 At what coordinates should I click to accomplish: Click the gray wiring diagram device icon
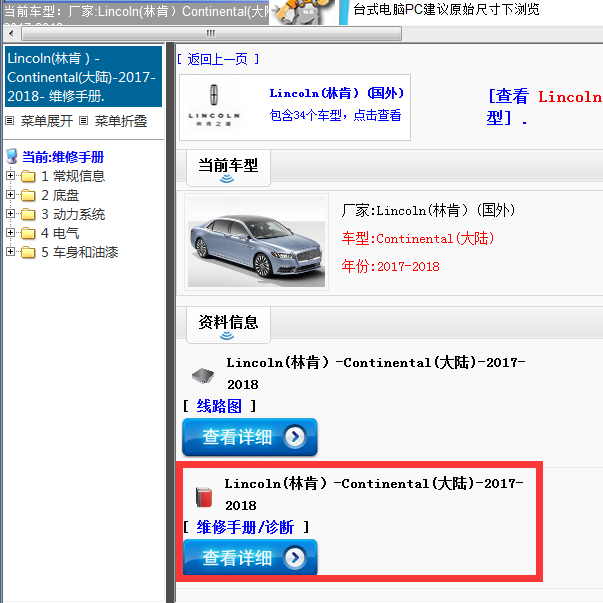click(x=203, y=375)
